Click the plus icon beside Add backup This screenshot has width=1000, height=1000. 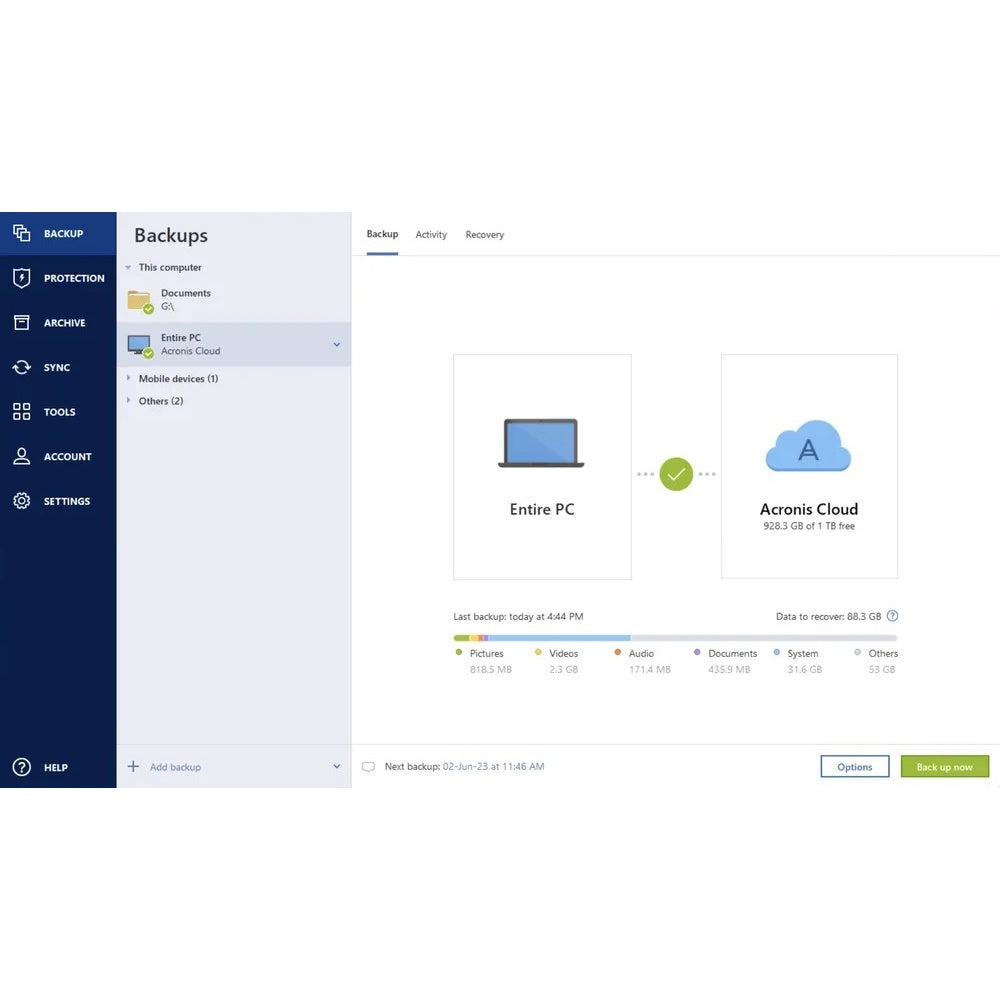(x=133, y=766)
